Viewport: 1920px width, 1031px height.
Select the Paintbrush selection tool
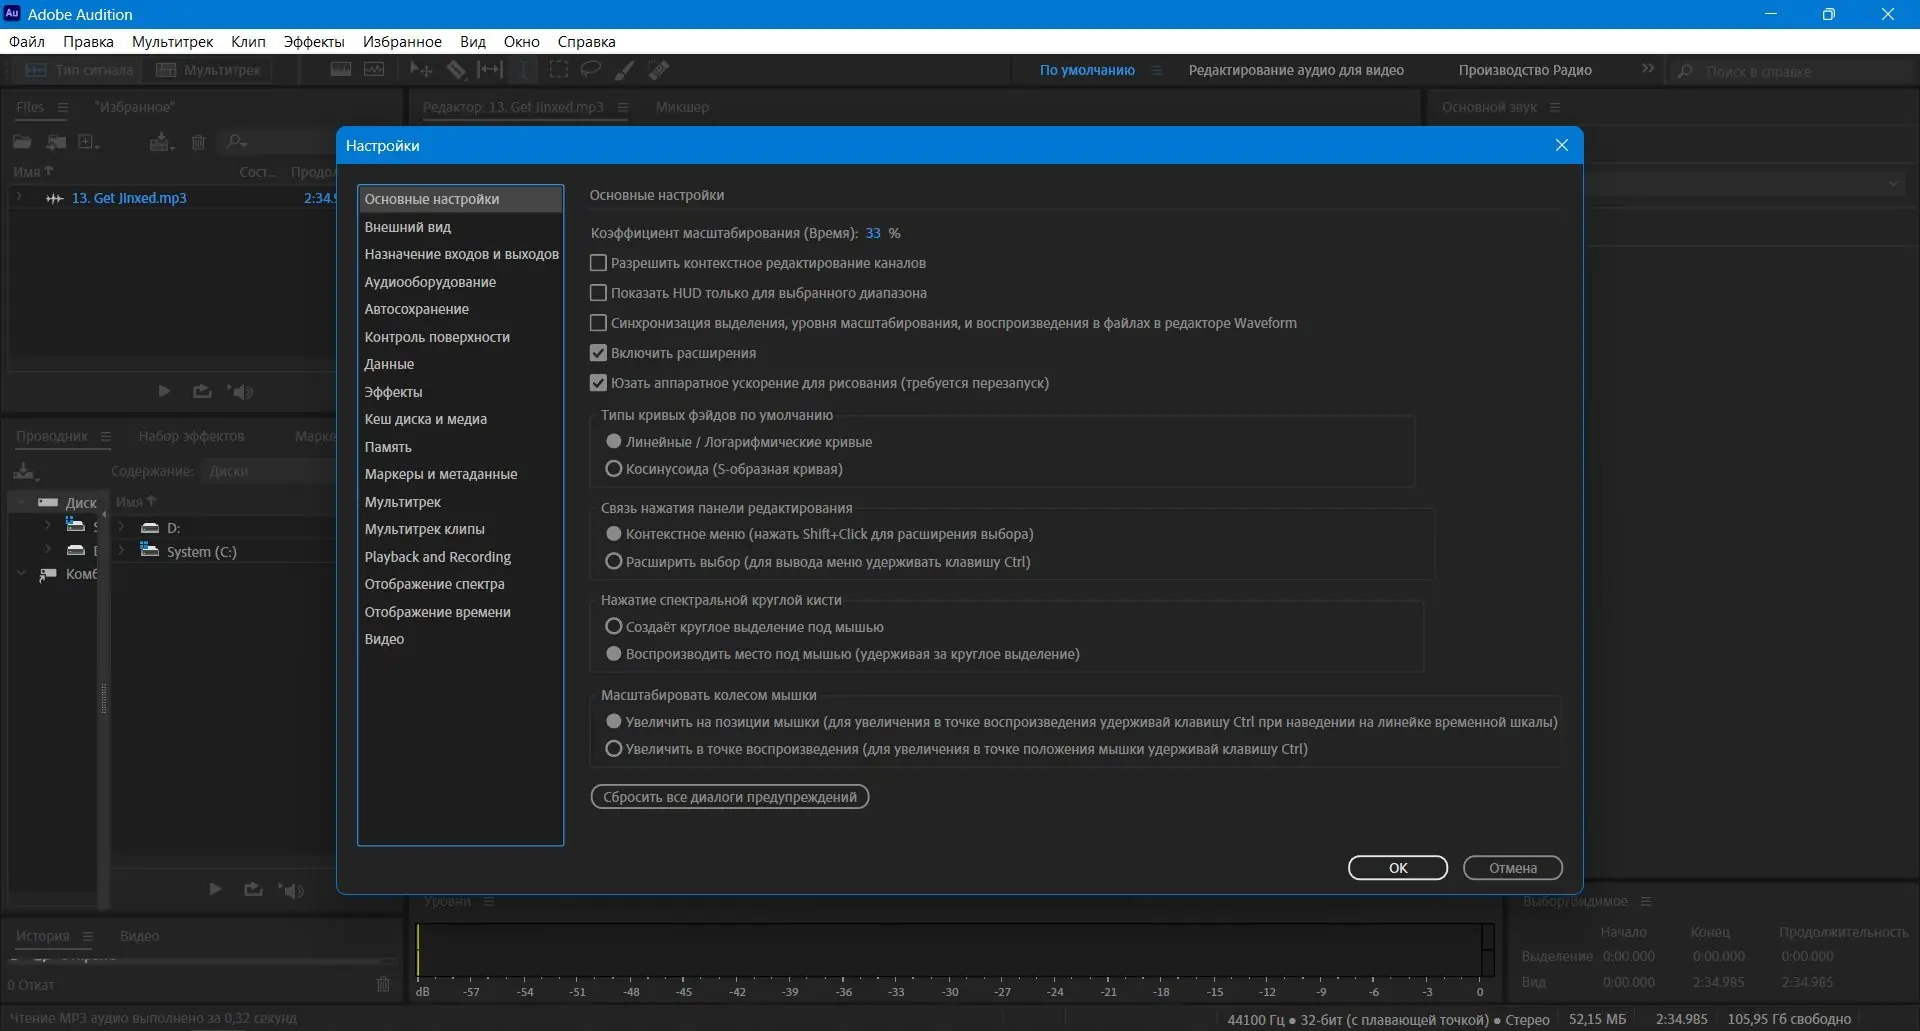[624, 70]
